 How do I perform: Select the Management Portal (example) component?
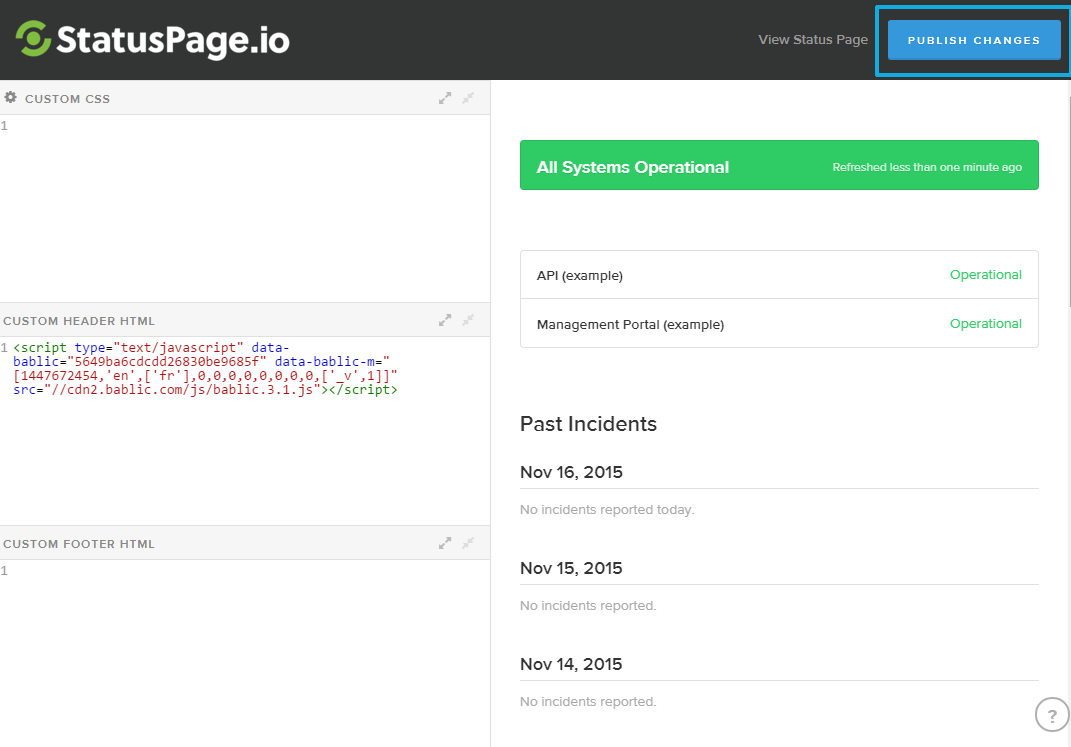click(630, 324)
